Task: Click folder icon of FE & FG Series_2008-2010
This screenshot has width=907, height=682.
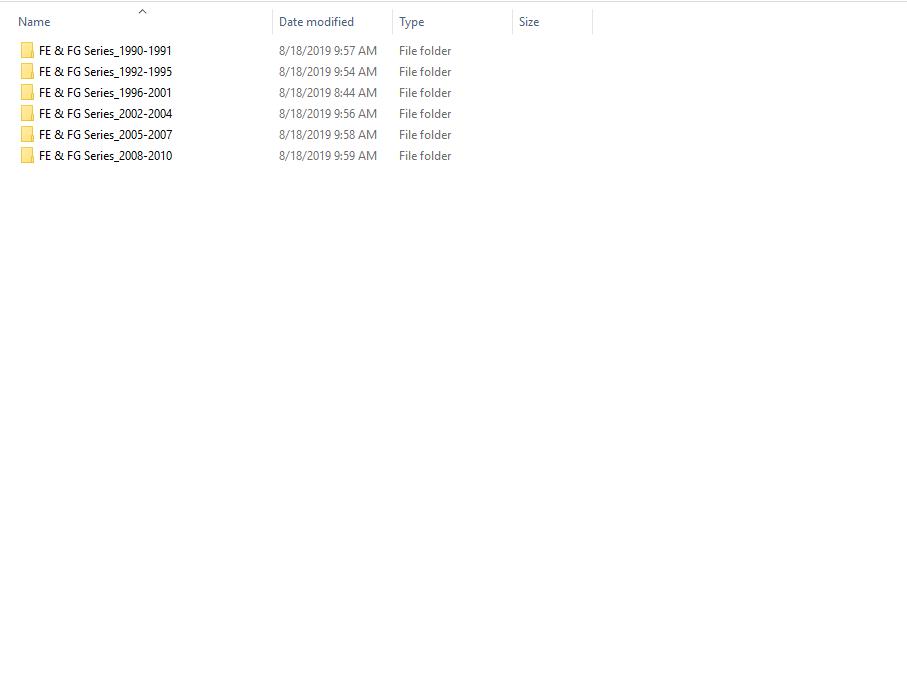Action: 27,156
